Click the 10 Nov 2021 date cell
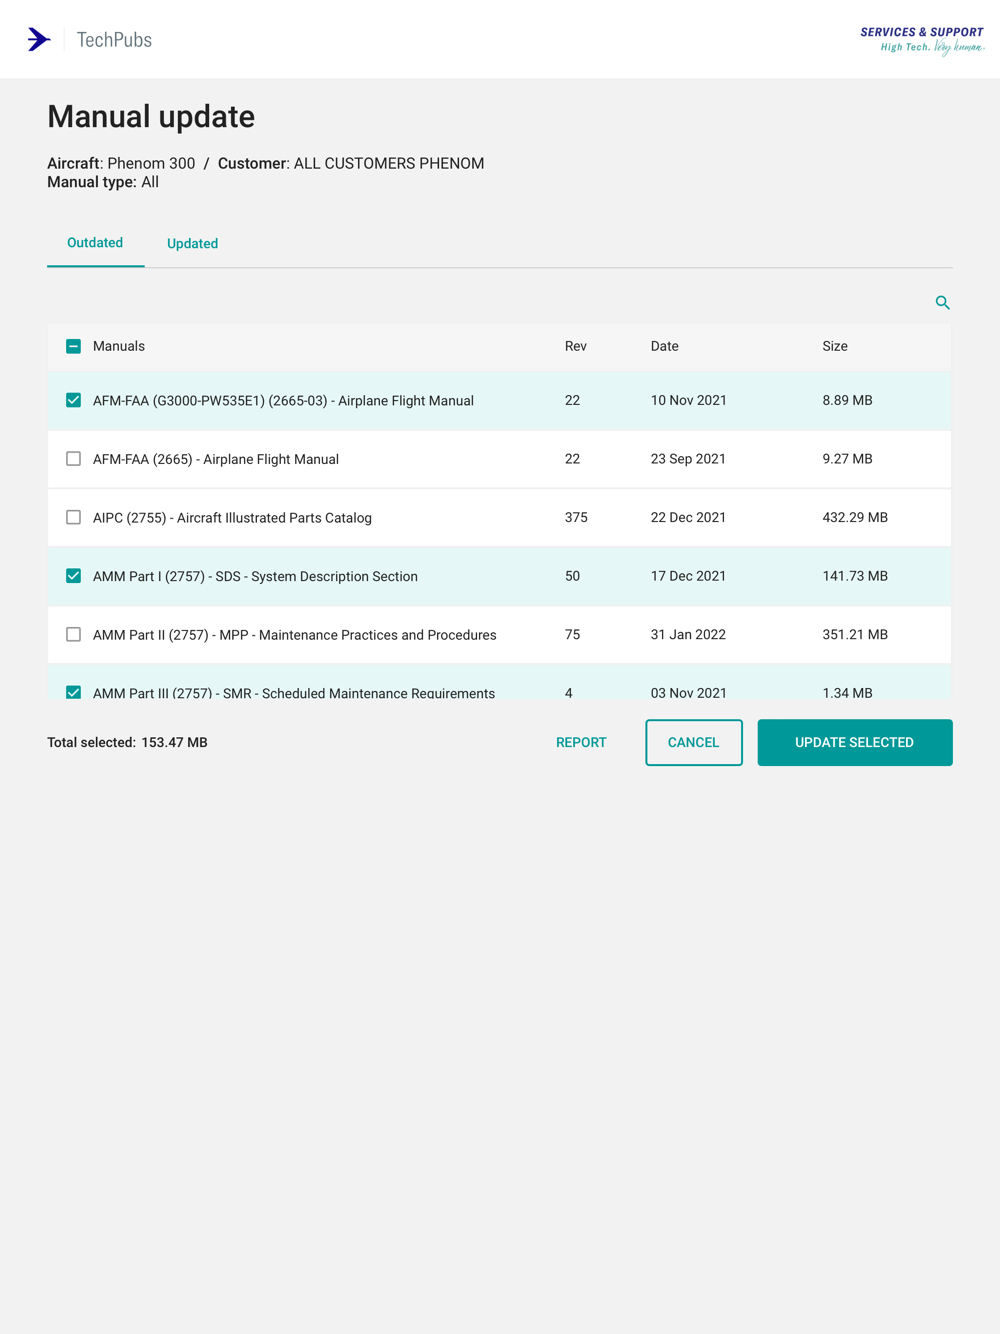The image size is (1000, 1334). pos(689,400)
